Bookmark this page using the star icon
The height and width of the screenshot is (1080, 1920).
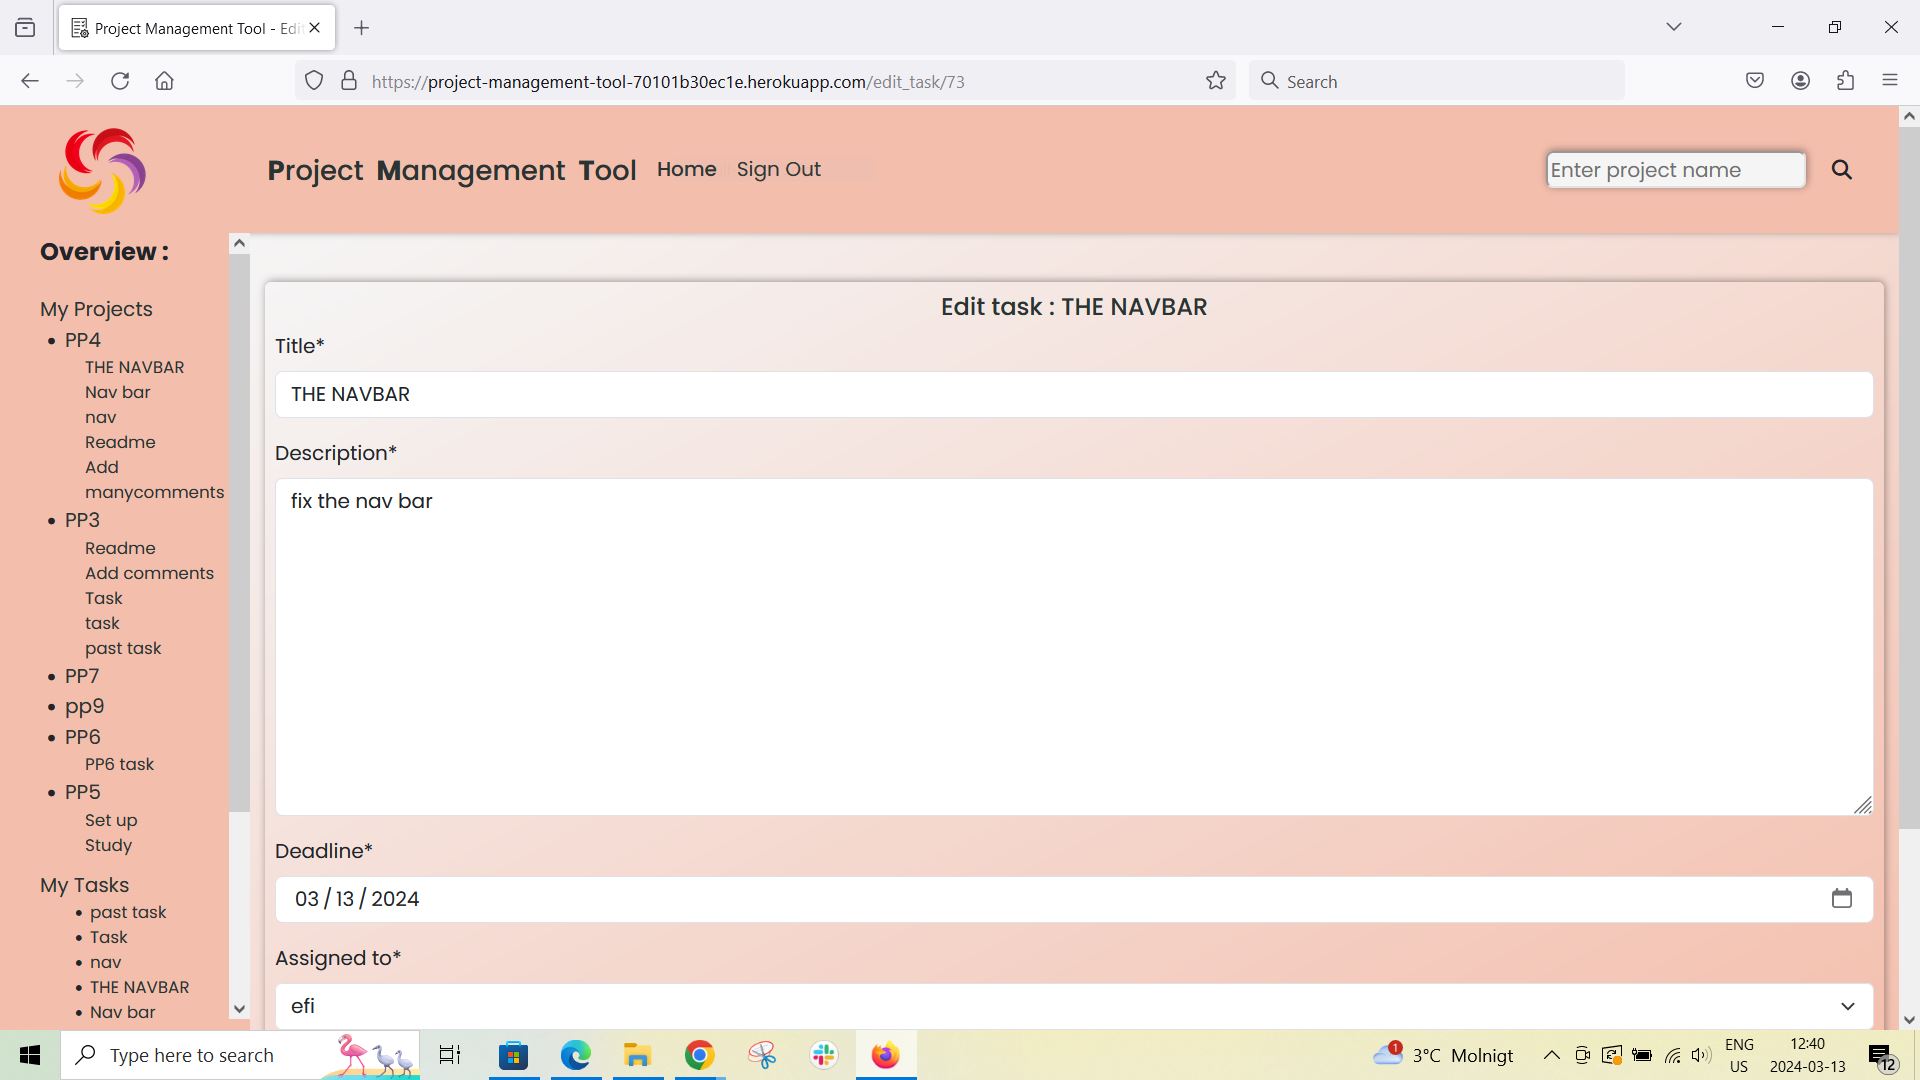(1215, 81)
